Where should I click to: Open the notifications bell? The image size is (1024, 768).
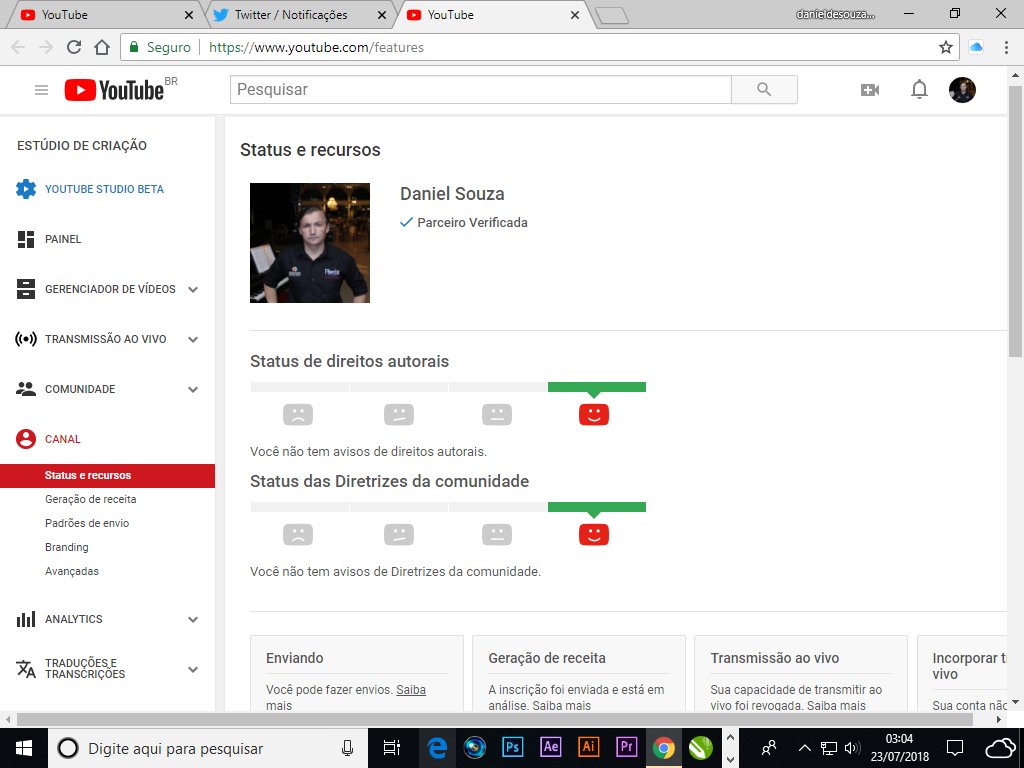click(x=919, y=89)
